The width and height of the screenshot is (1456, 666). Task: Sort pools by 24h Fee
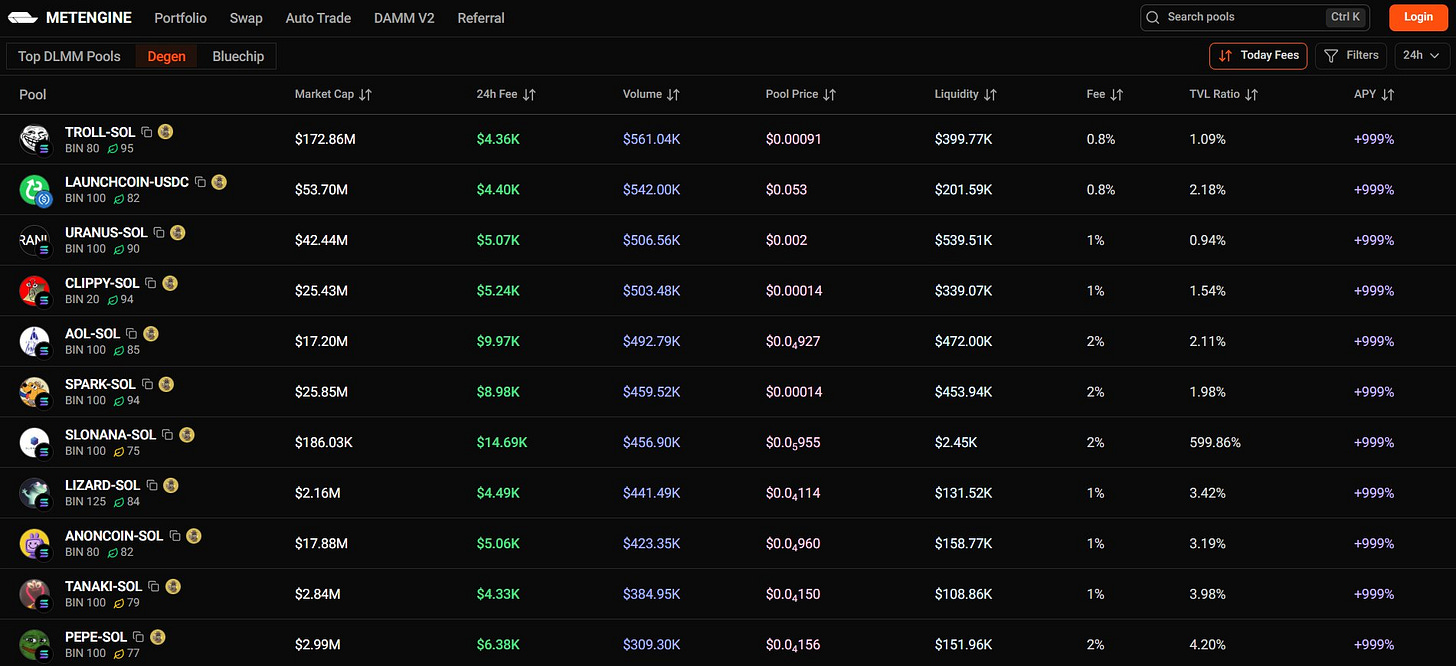click(x=506, y=94)
